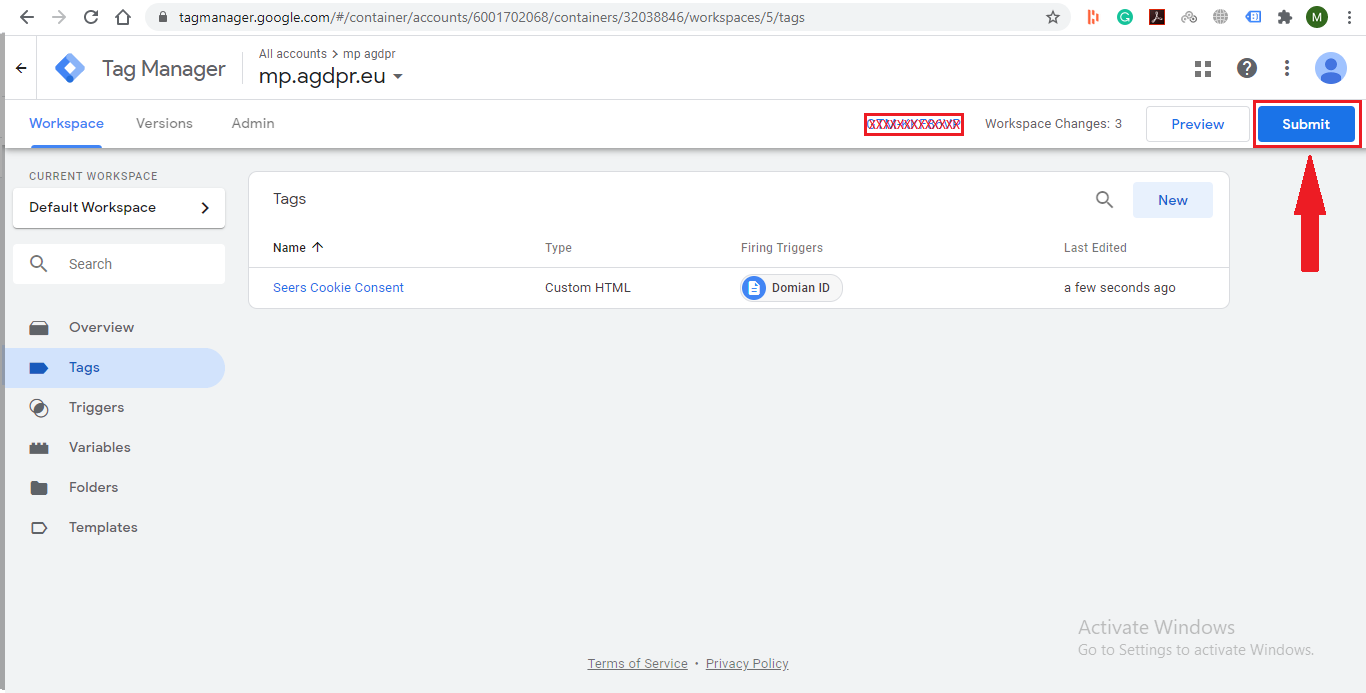Switch to the Versions tab
This screenshot has width=1366, height=693.
click(x=164, y=123)
